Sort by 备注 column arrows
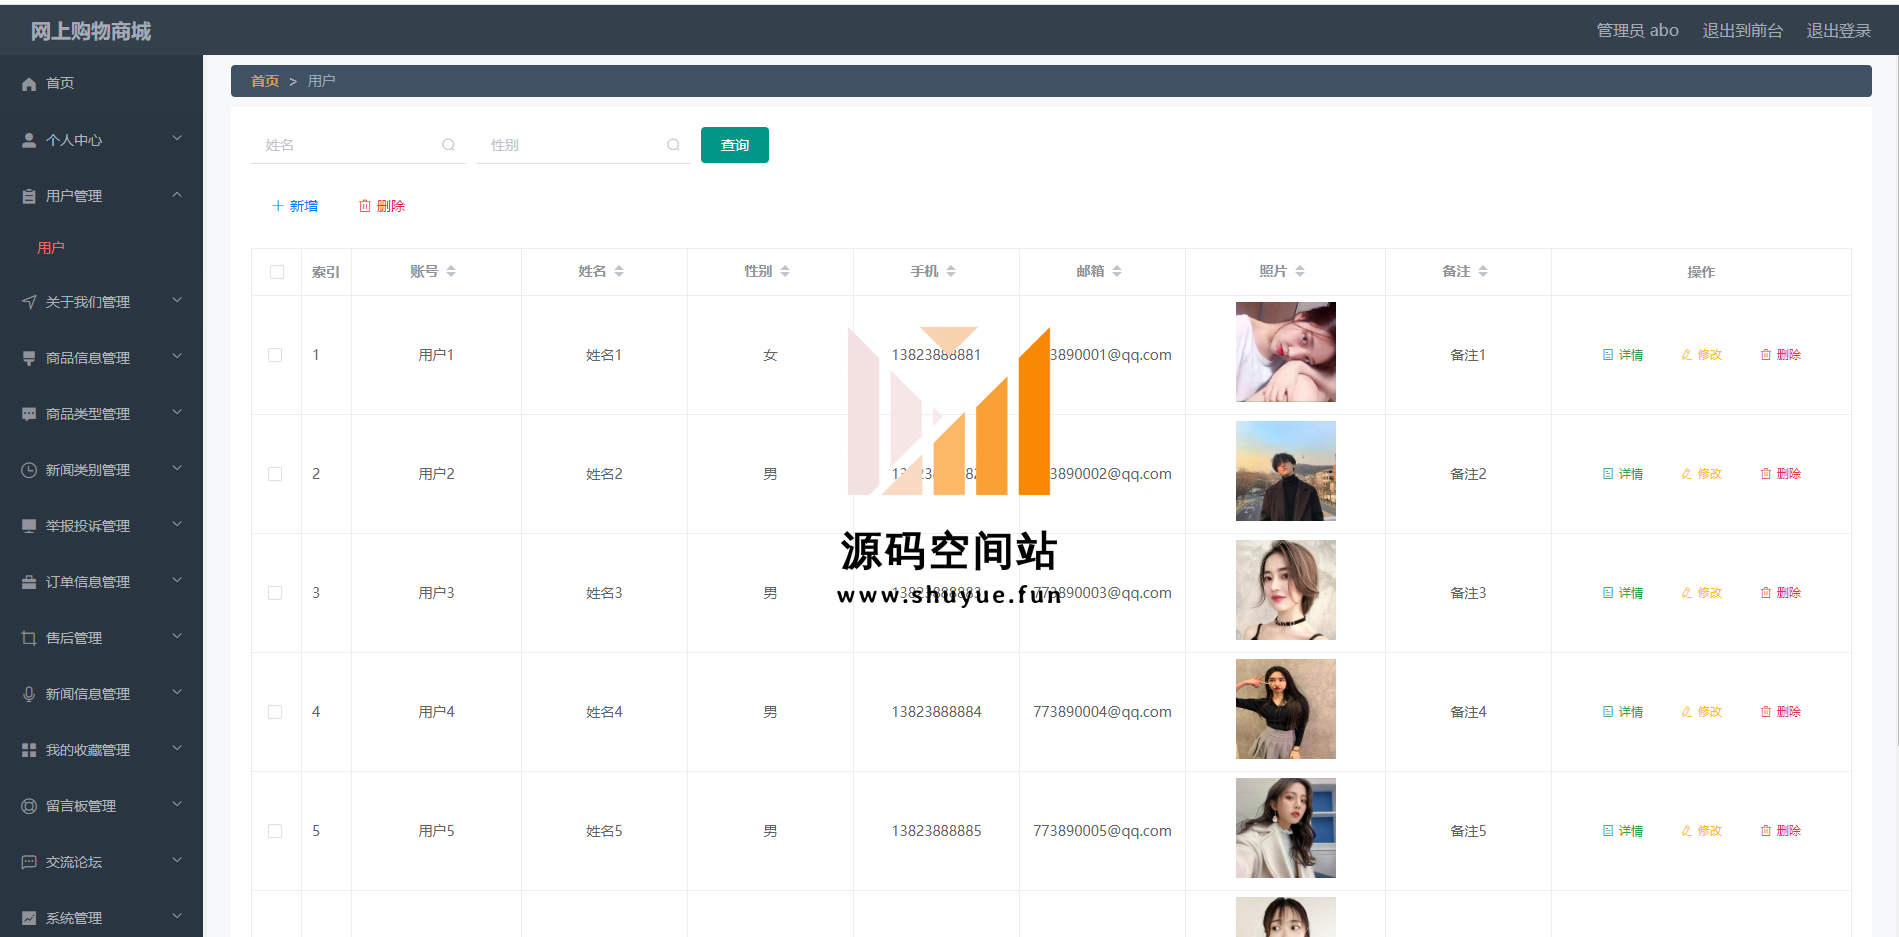 point(1483,271)
